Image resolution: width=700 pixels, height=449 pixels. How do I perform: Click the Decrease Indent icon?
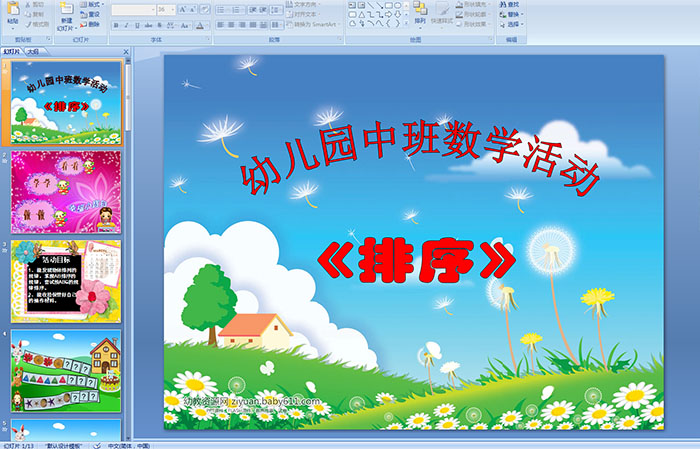point(253,9)
